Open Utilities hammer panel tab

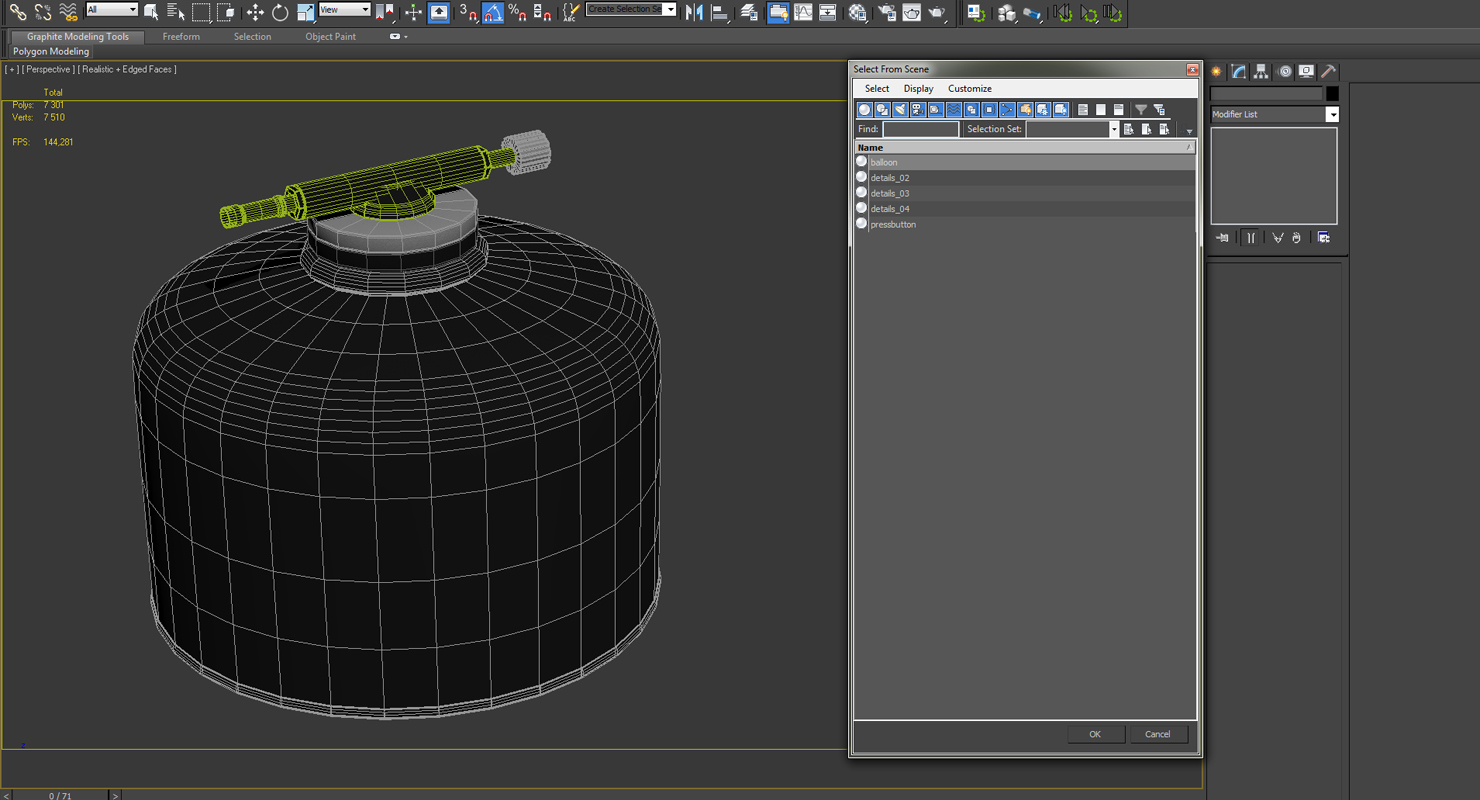[x=1328, y=71]
